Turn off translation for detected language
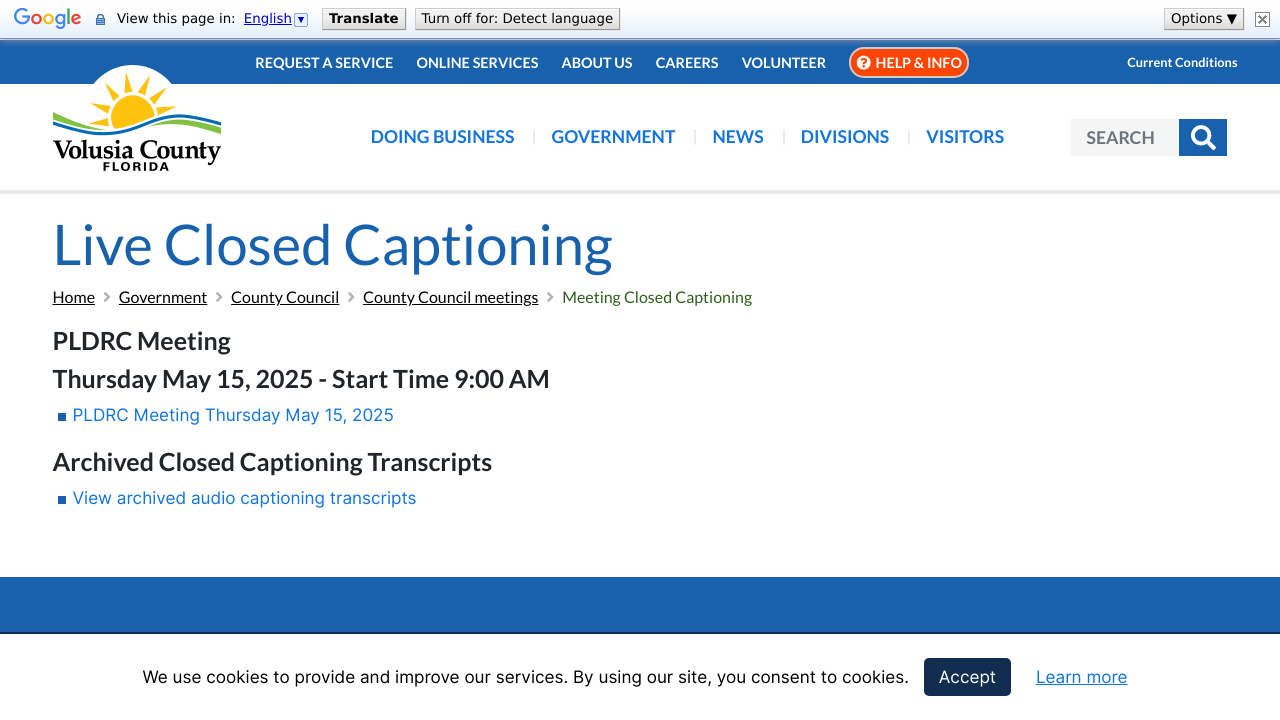 click(517, 17)
